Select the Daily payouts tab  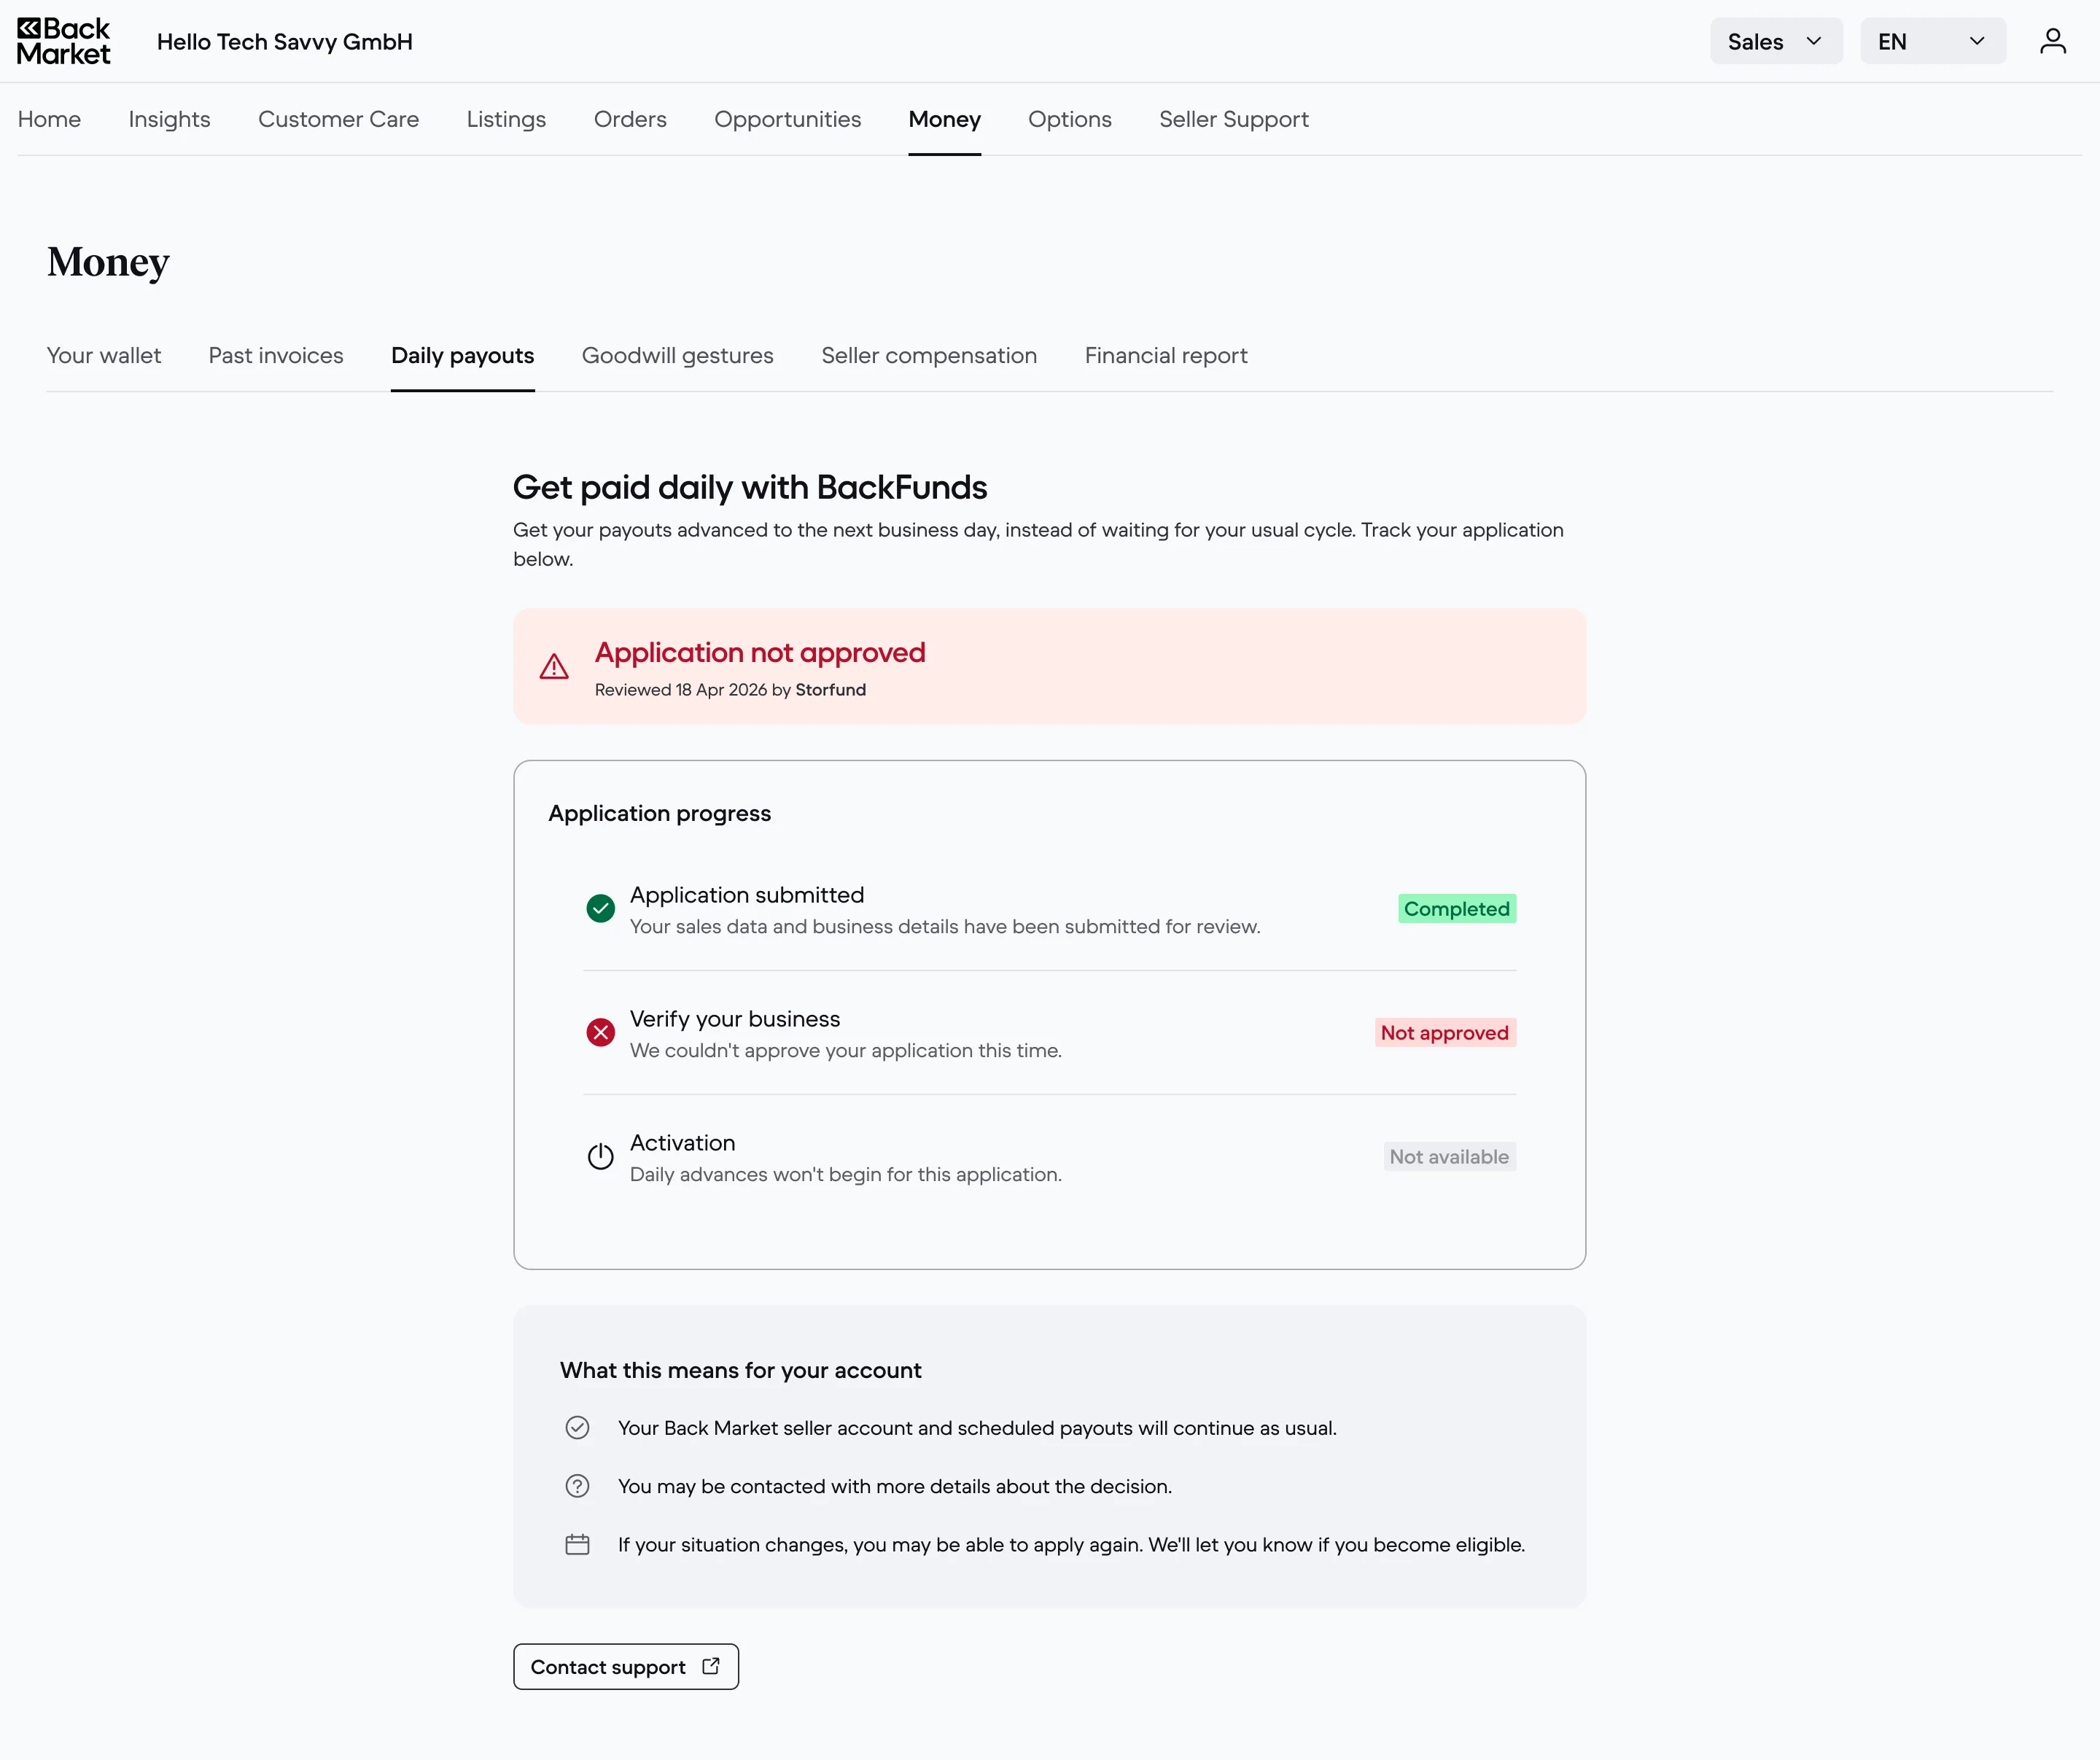[x=462, y=355]
